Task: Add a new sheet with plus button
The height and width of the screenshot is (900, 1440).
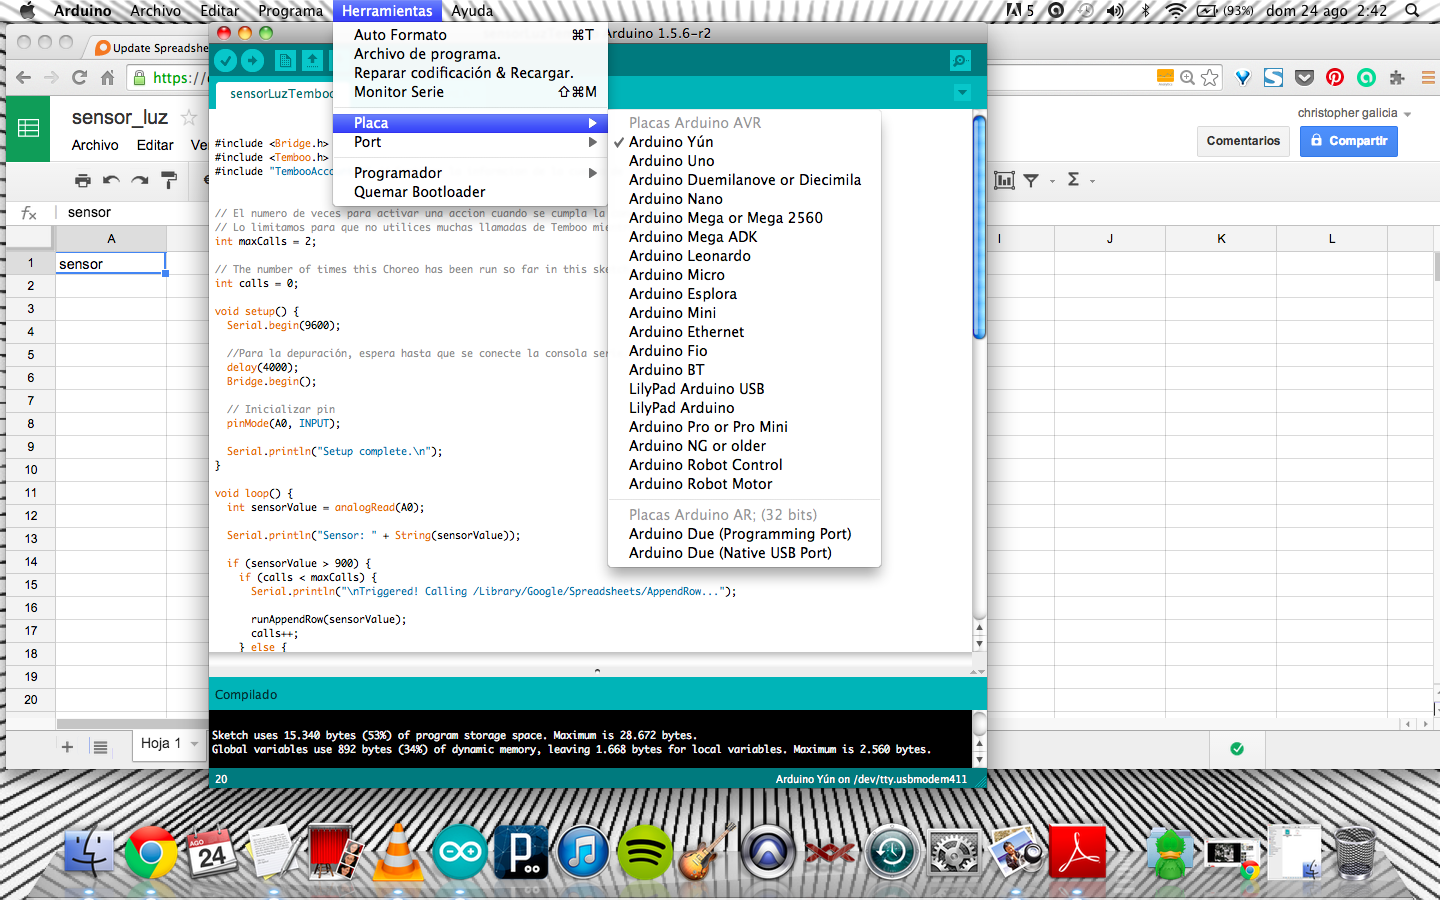Action: tap(67, 747)
